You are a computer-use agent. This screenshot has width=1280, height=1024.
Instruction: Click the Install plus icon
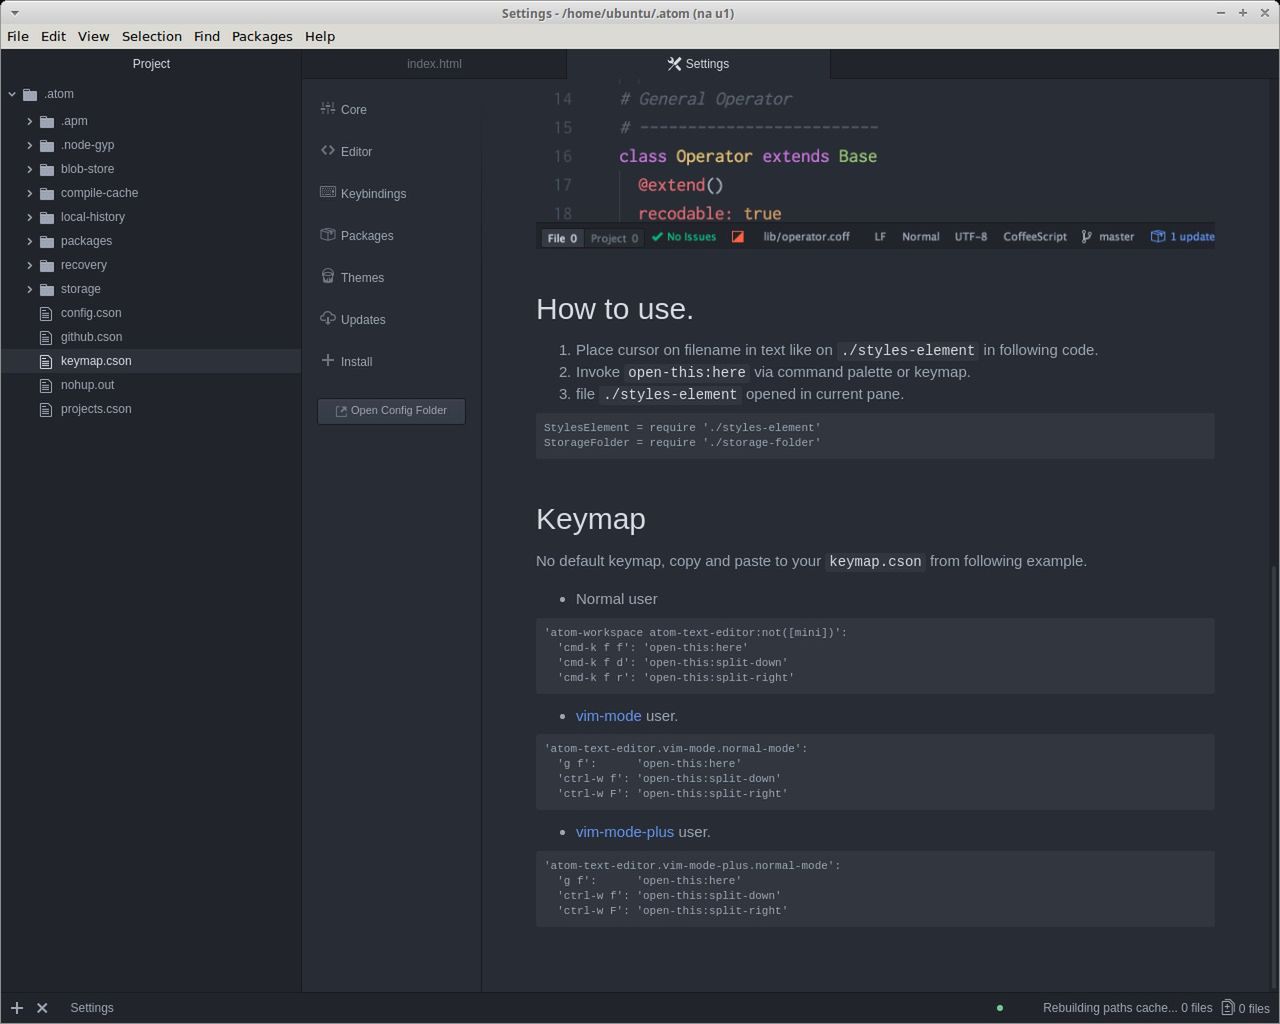point(328,360)
